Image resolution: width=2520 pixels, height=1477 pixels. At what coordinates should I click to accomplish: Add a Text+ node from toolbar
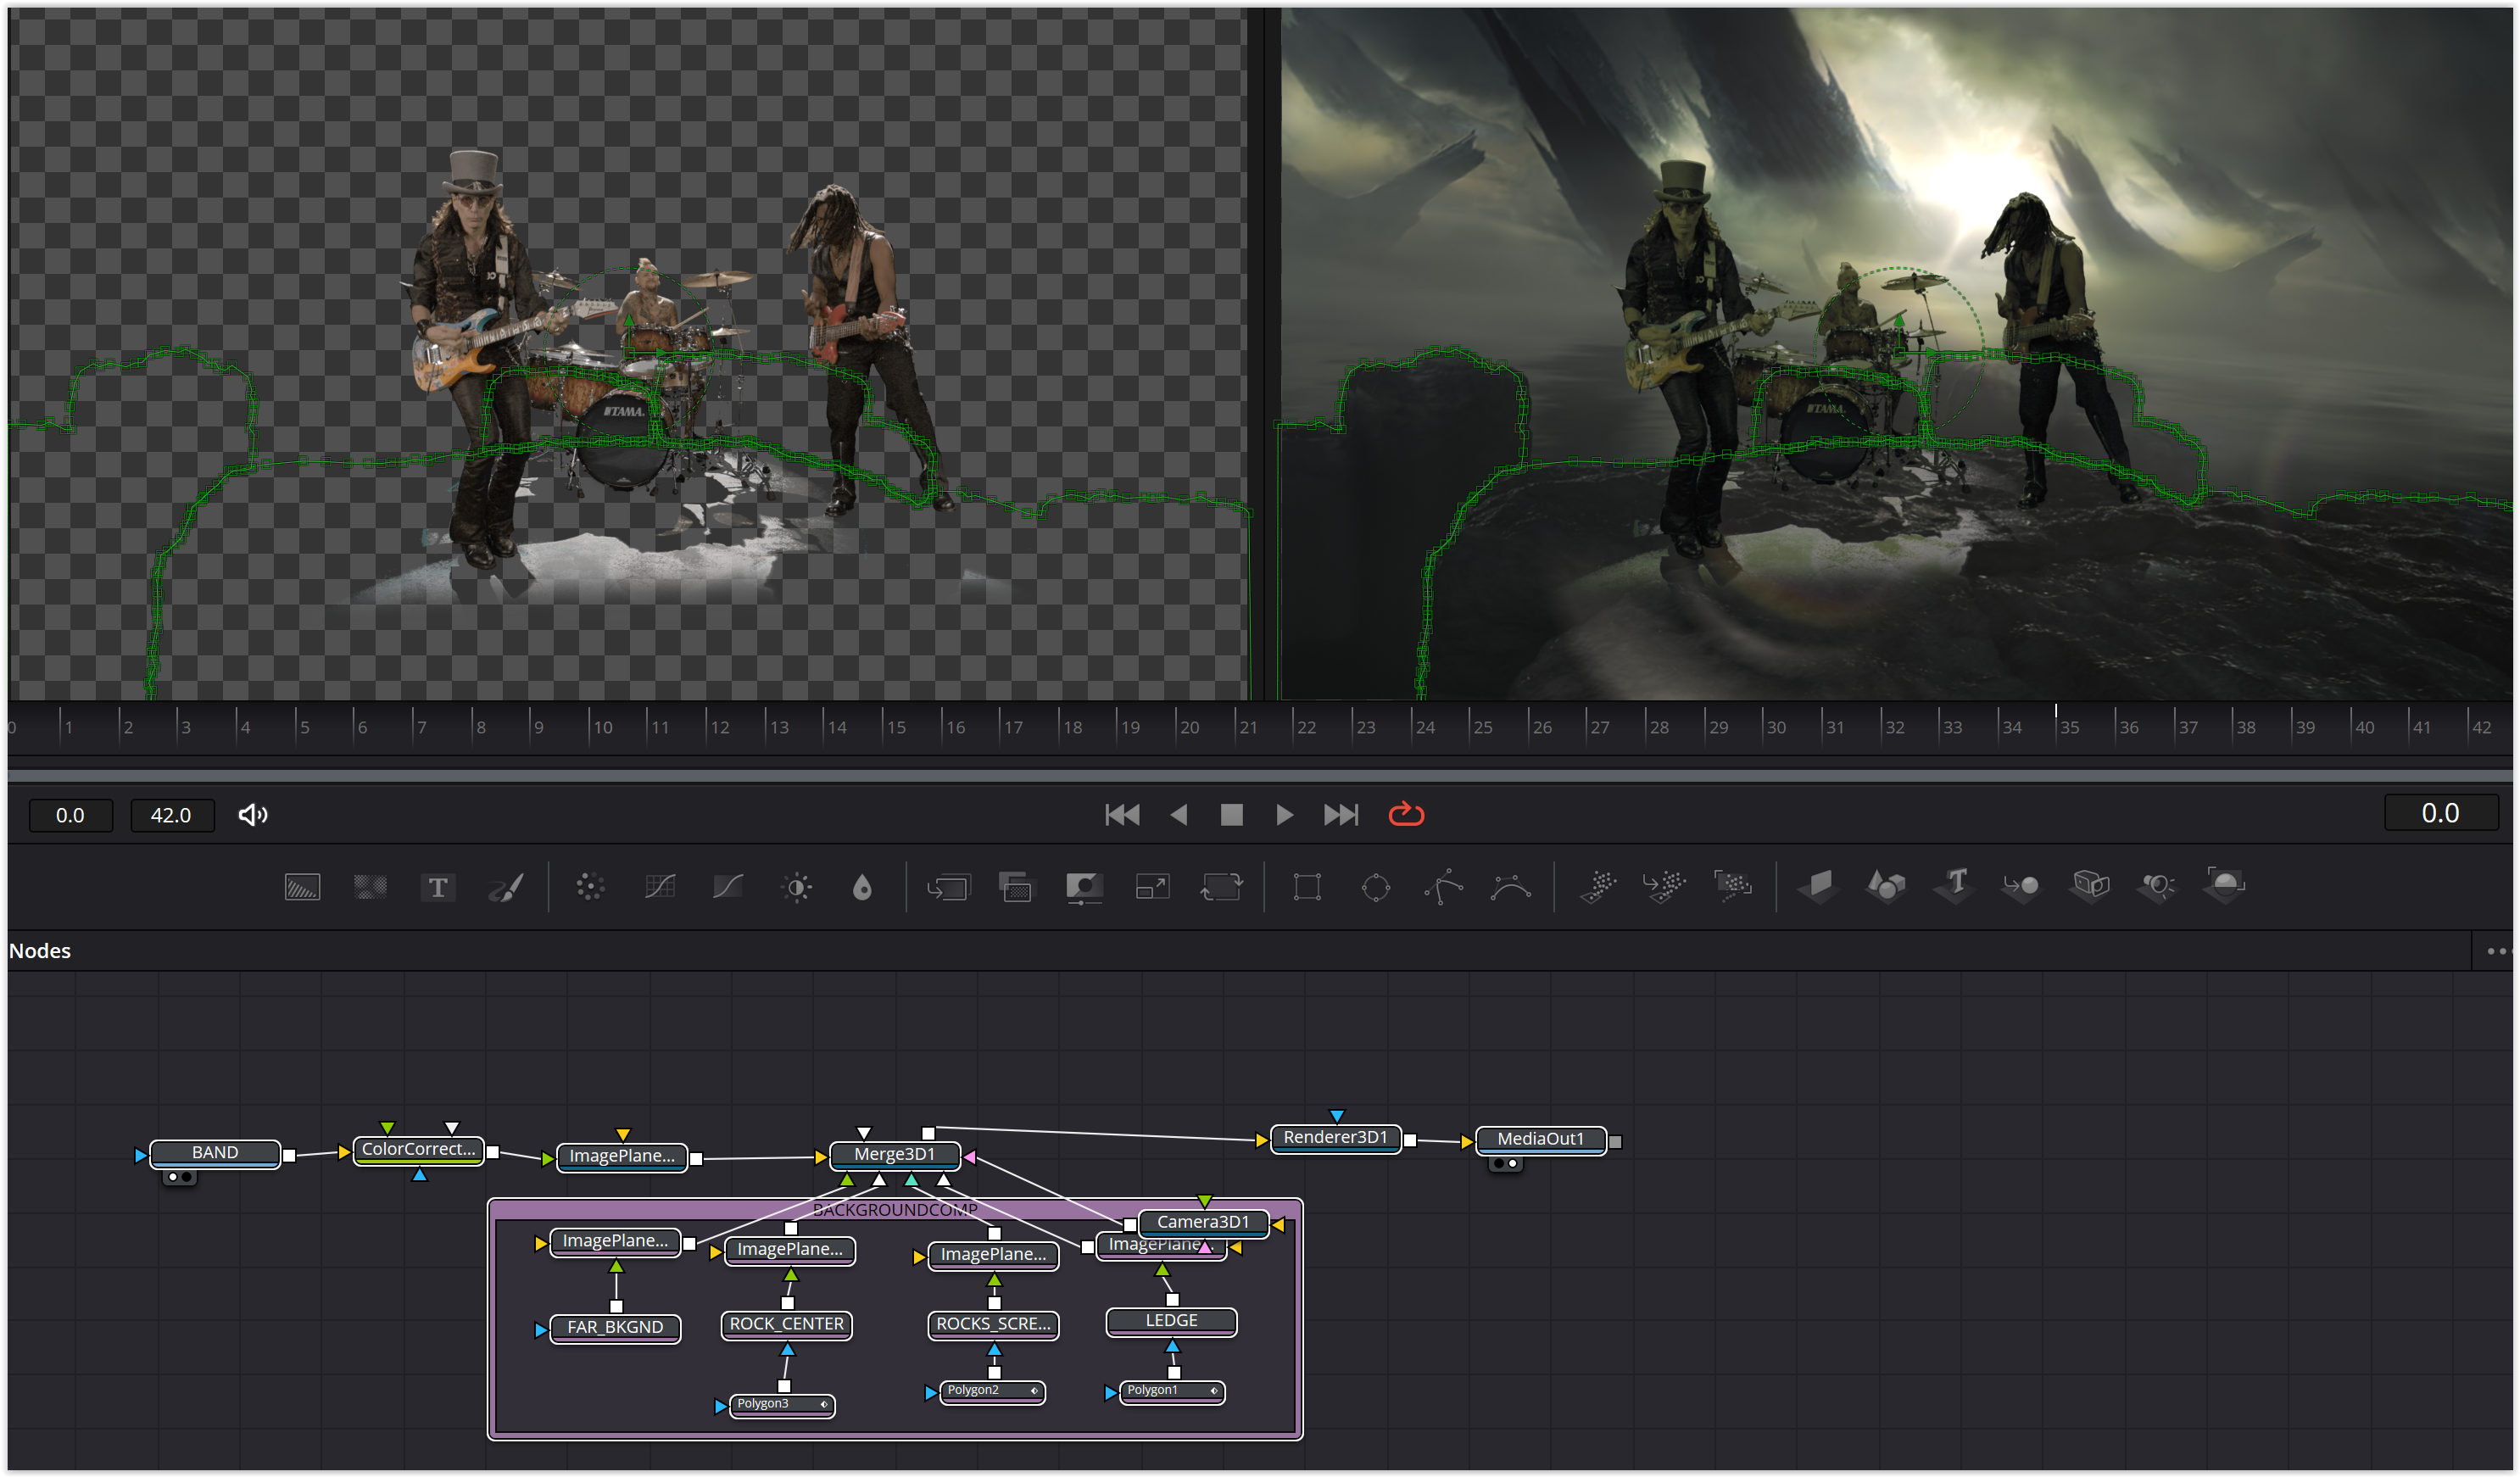[x=437, y=887]
